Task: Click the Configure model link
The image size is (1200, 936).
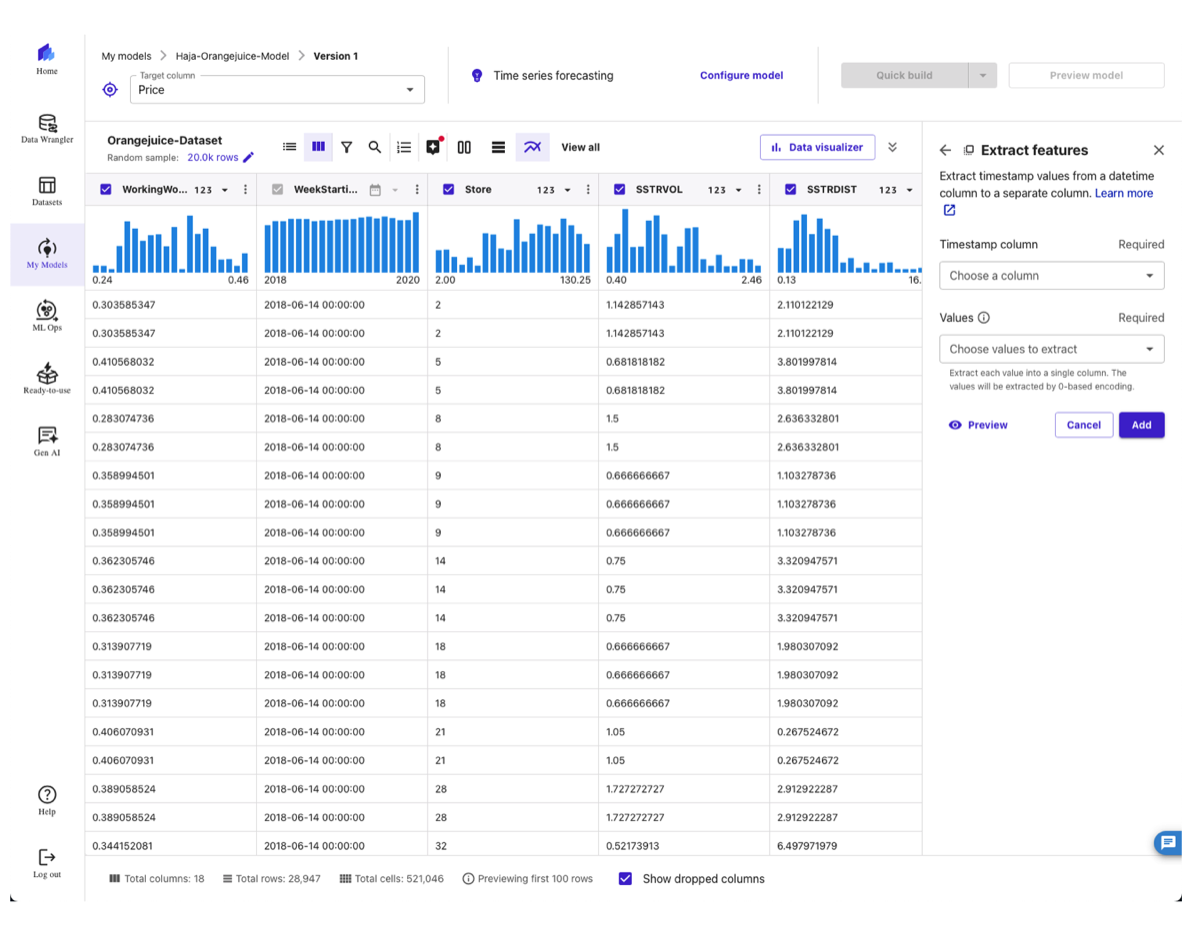Action: click(741, 75)
